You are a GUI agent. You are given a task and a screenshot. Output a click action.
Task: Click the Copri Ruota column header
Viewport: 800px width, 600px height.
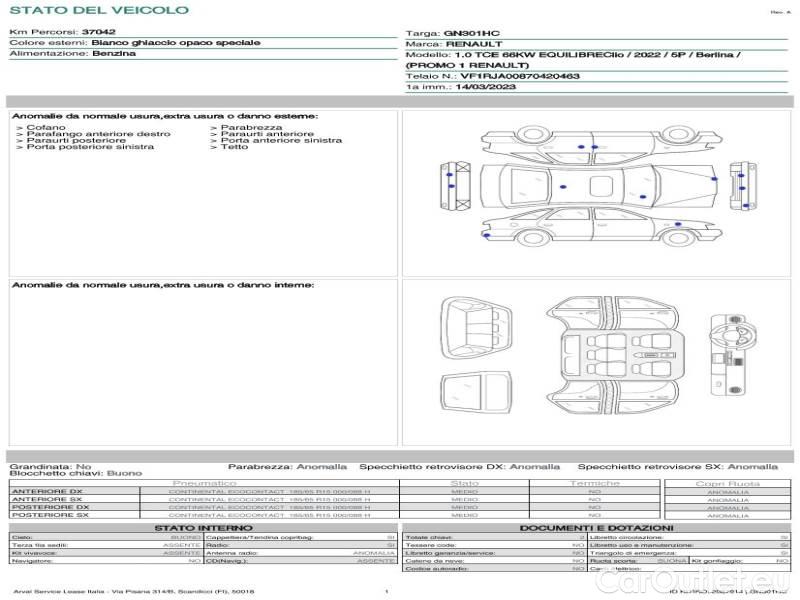click(727, 483)
